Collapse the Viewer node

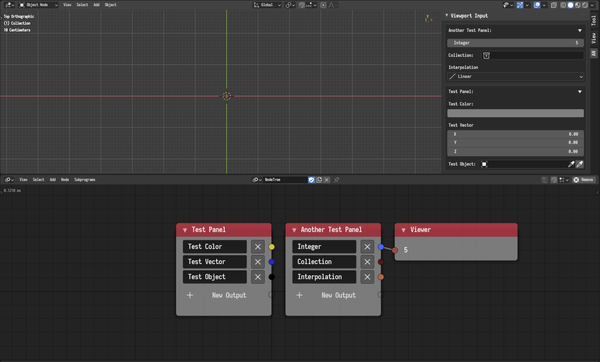[x=403, y=230]
